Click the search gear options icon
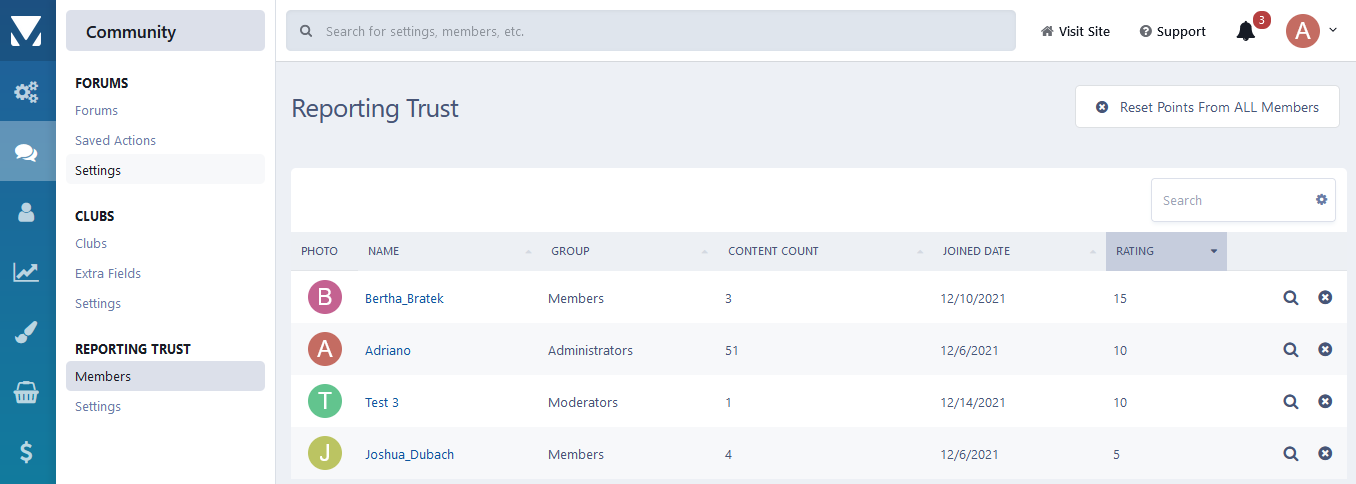The image size is (1356, 484). (x=1321, y=200)
